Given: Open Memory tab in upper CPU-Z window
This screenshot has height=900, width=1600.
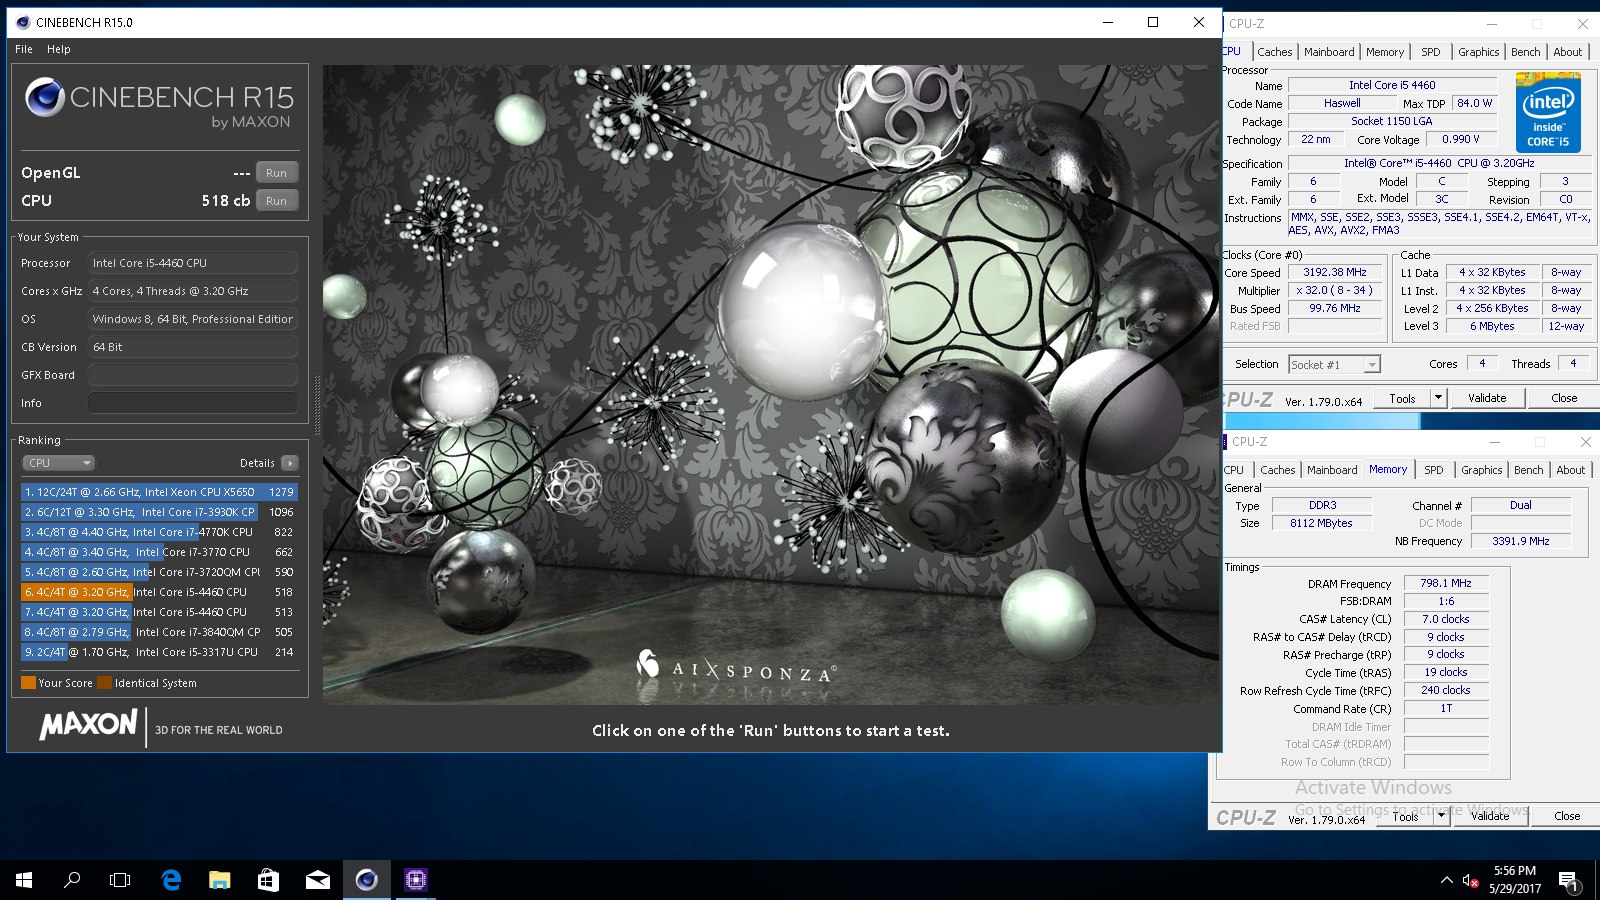Looking at the screenshot, I should [x=1385, y=52].
